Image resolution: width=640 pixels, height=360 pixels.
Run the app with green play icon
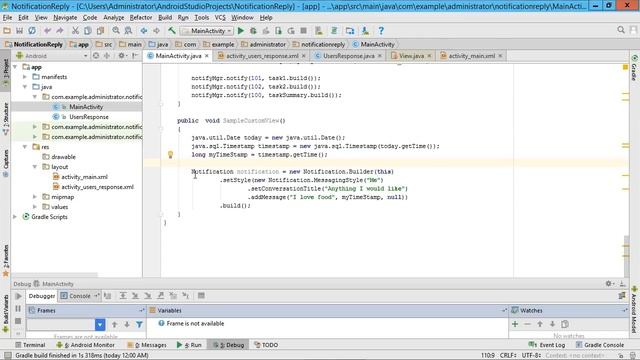pos(241,31)
